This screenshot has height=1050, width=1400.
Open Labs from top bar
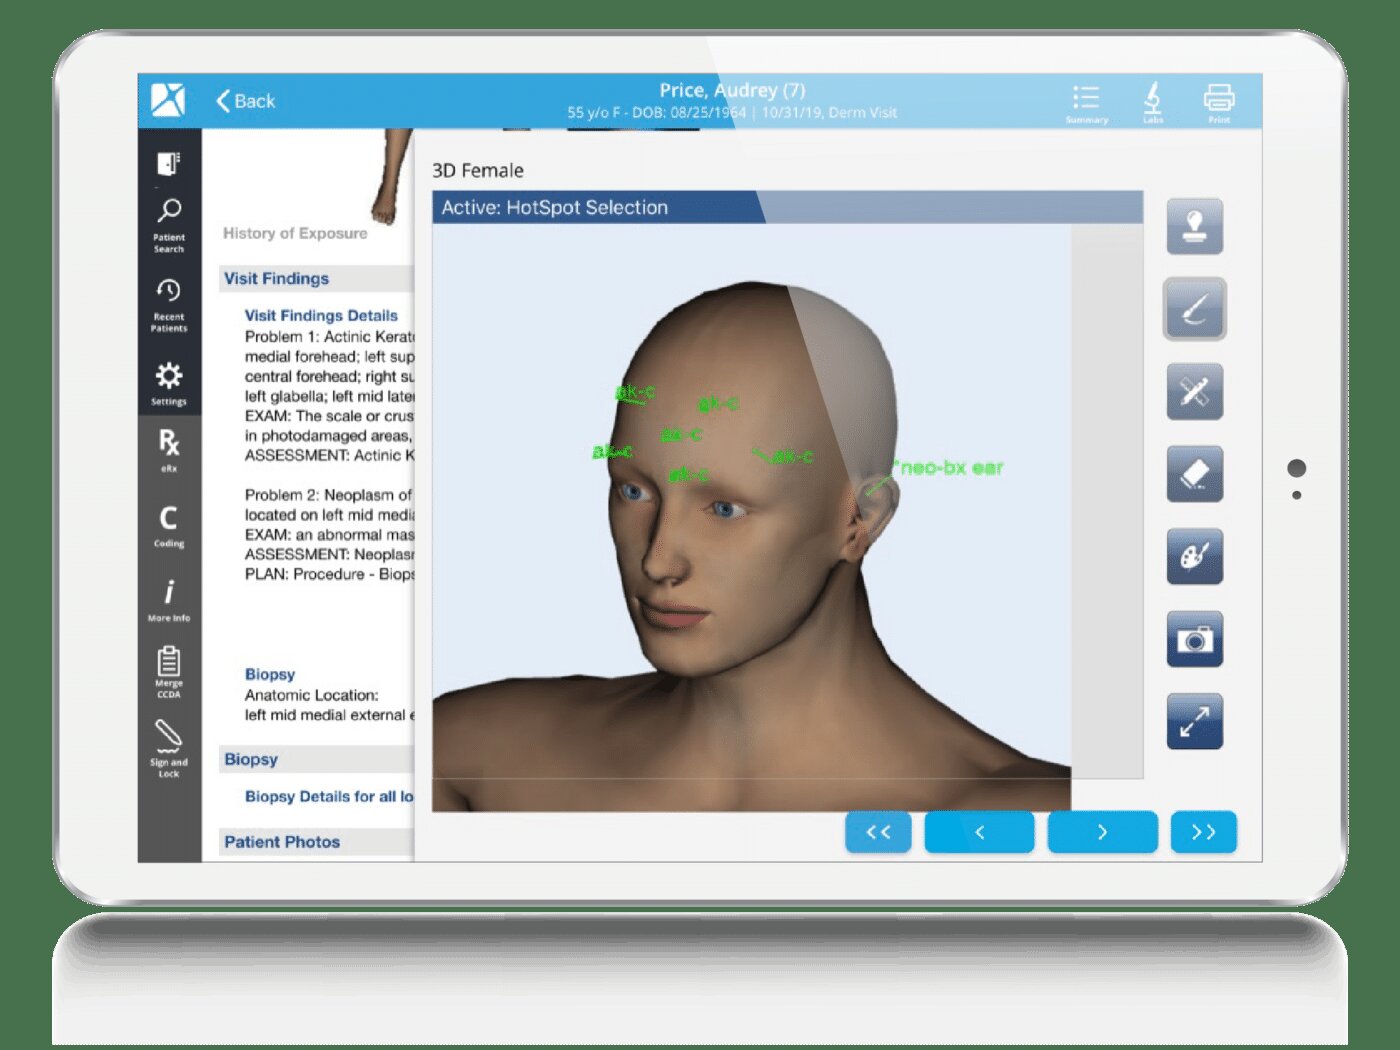(1152, 102)
